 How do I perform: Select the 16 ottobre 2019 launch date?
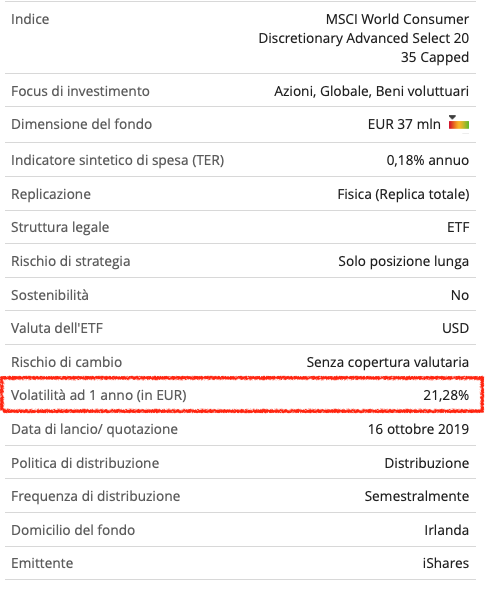pyautogui.click(x=419, y=429)
